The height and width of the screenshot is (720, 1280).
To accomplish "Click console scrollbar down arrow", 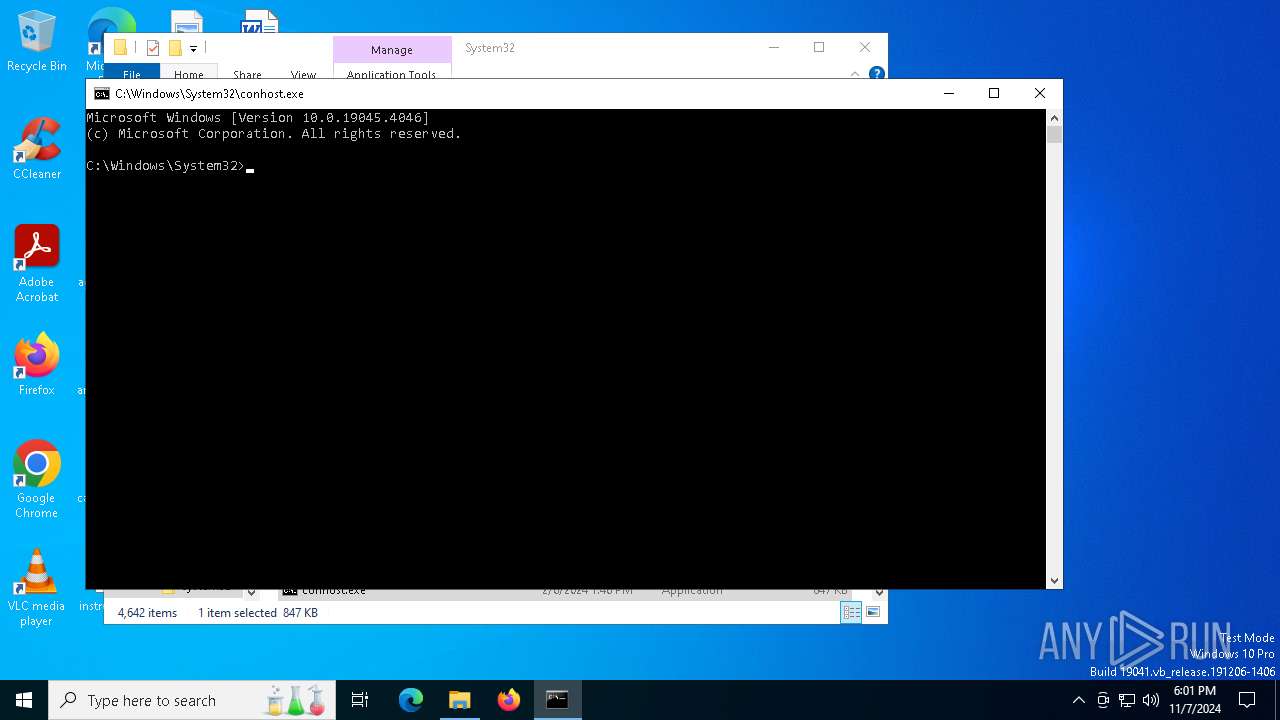I will click(x=1054, y=580).
